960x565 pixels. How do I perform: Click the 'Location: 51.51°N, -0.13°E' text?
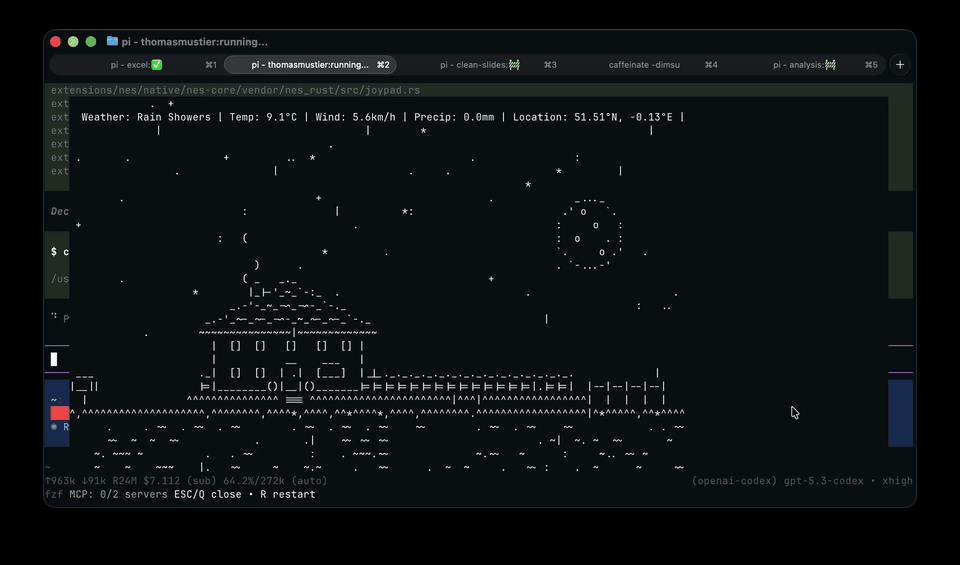592,117
